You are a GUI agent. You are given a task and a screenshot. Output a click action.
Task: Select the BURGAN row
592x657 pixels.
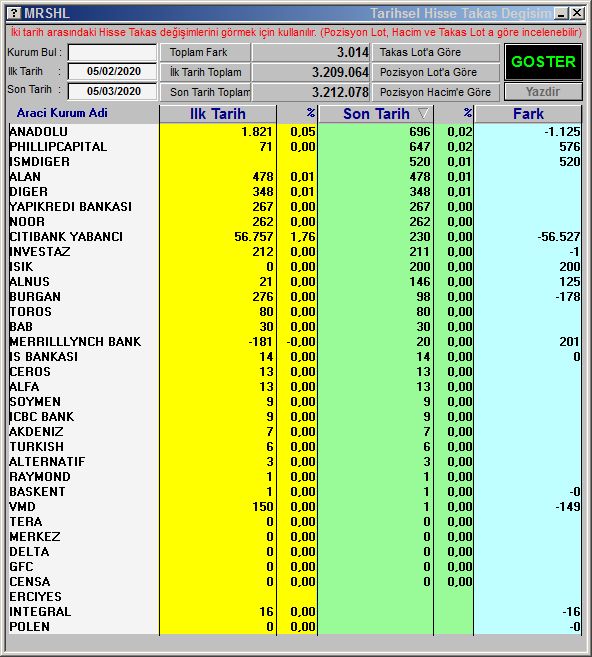(x=295, y=297)
